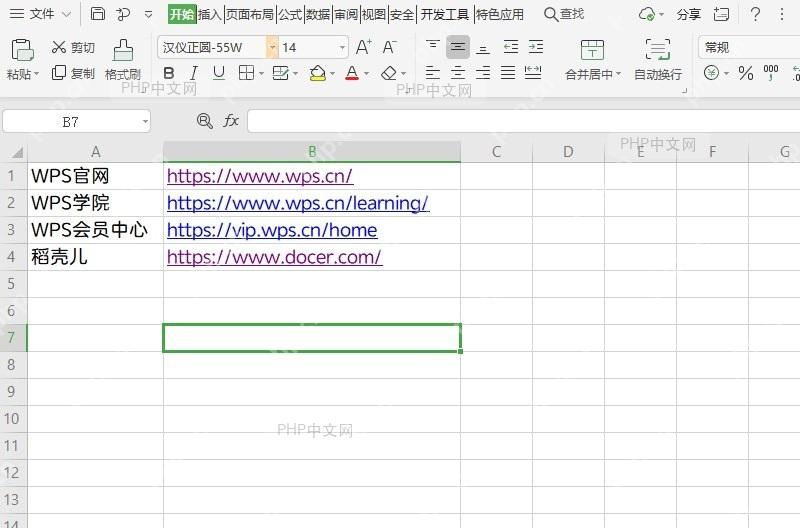The width and height of the screenshot is (800, 528).
Task: Click the decrease indent icon
Action: pos(511,47)
